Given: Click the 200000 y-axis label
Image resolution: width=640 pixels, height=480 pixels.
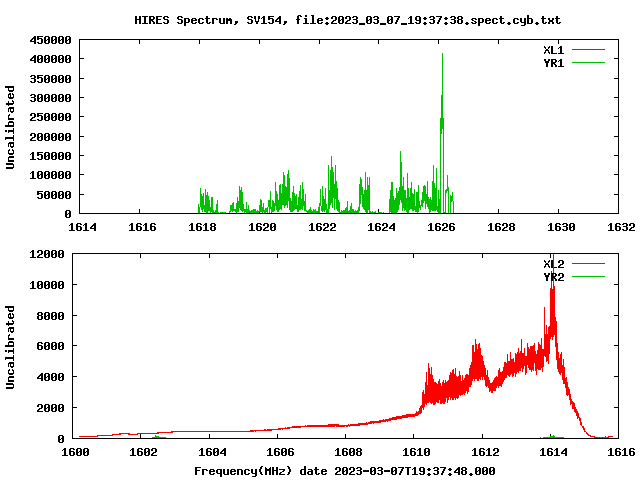Looking at the screenshot, I should [50, 137].
